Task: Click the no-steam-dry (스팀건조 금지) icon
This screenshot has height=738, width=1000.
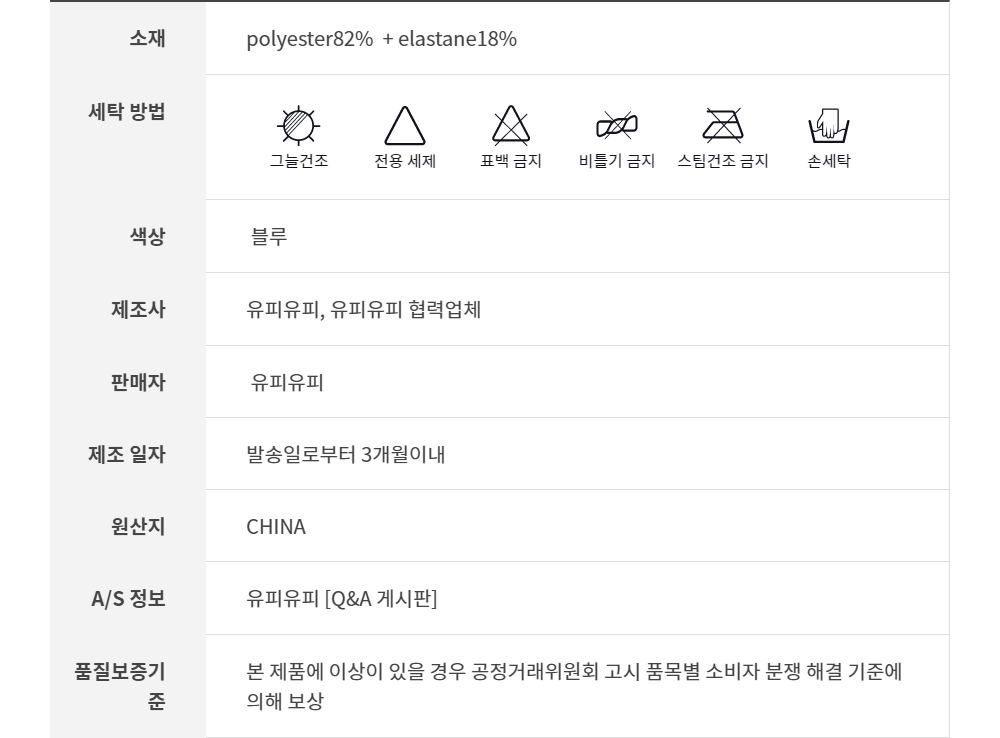Action: coord(722,125)
